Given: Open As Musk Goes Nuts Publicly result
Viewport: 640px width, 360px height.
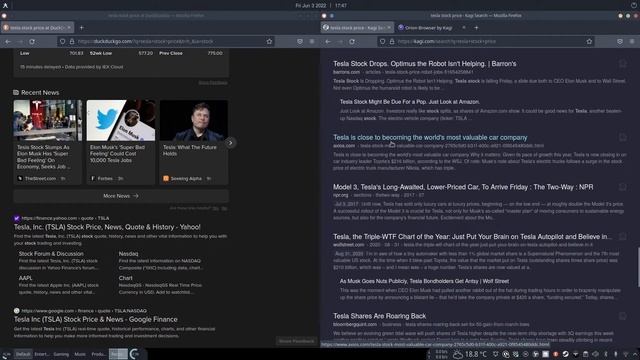Looking at the screenshot, I should point(424,281).
